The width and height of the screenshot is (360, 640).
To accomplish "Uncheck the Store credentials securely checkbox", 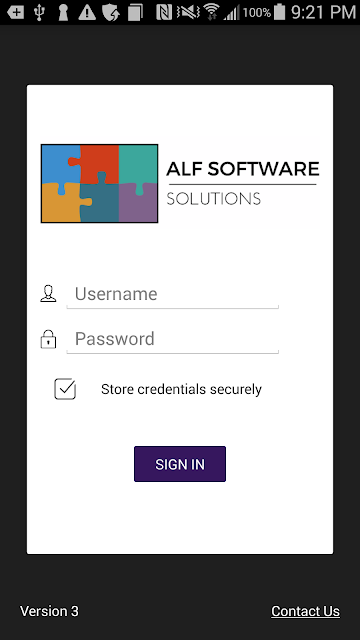I will [x=65, y=389].
